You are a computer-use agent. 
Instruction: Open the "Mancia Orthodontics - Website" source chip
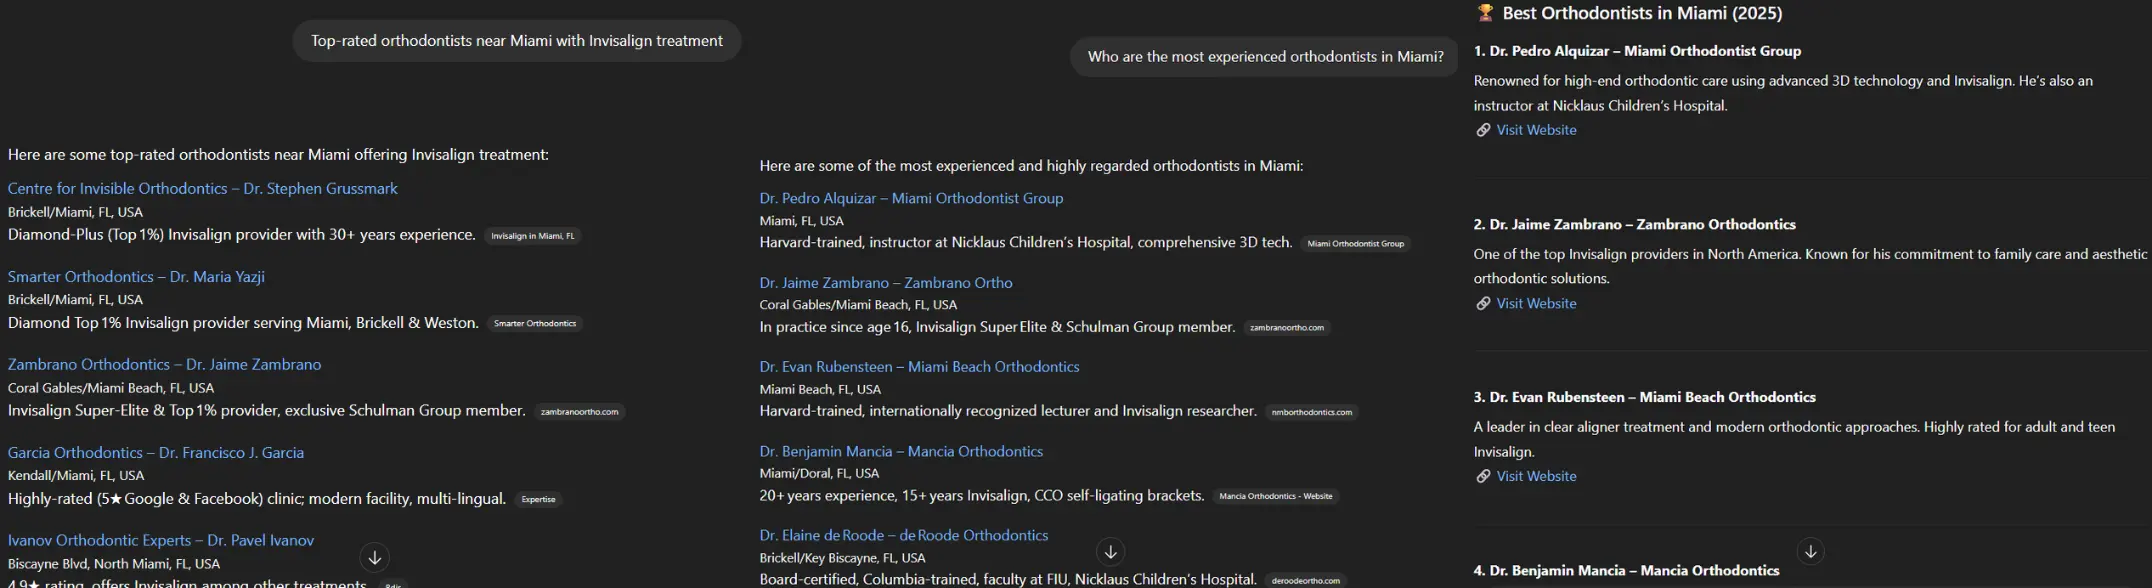1275,496
